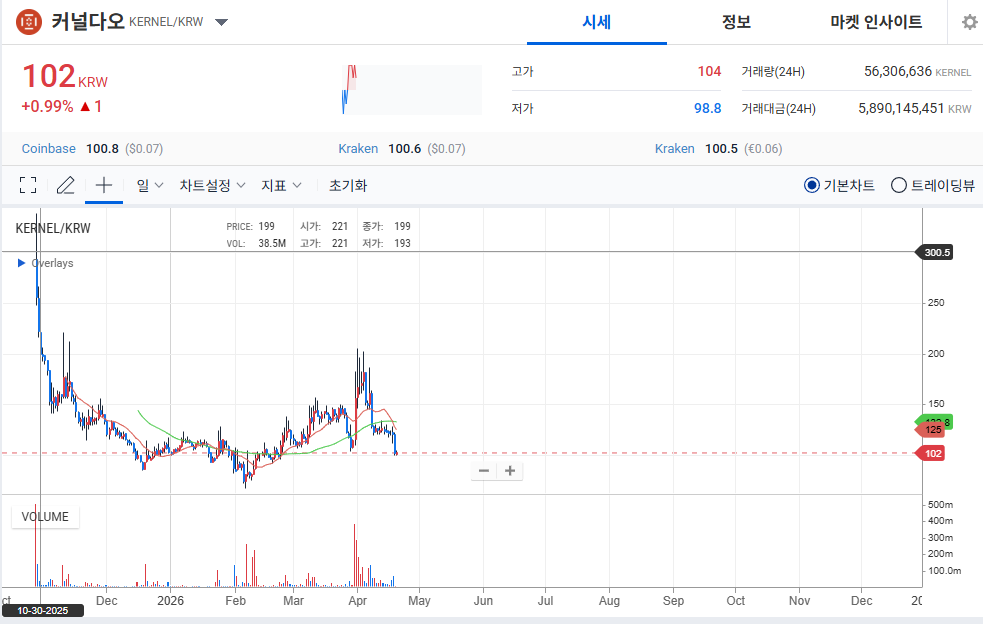Switch to the 정보 tab
The width and height of the screenshot is (983, 624).
[x=736, y=22]
